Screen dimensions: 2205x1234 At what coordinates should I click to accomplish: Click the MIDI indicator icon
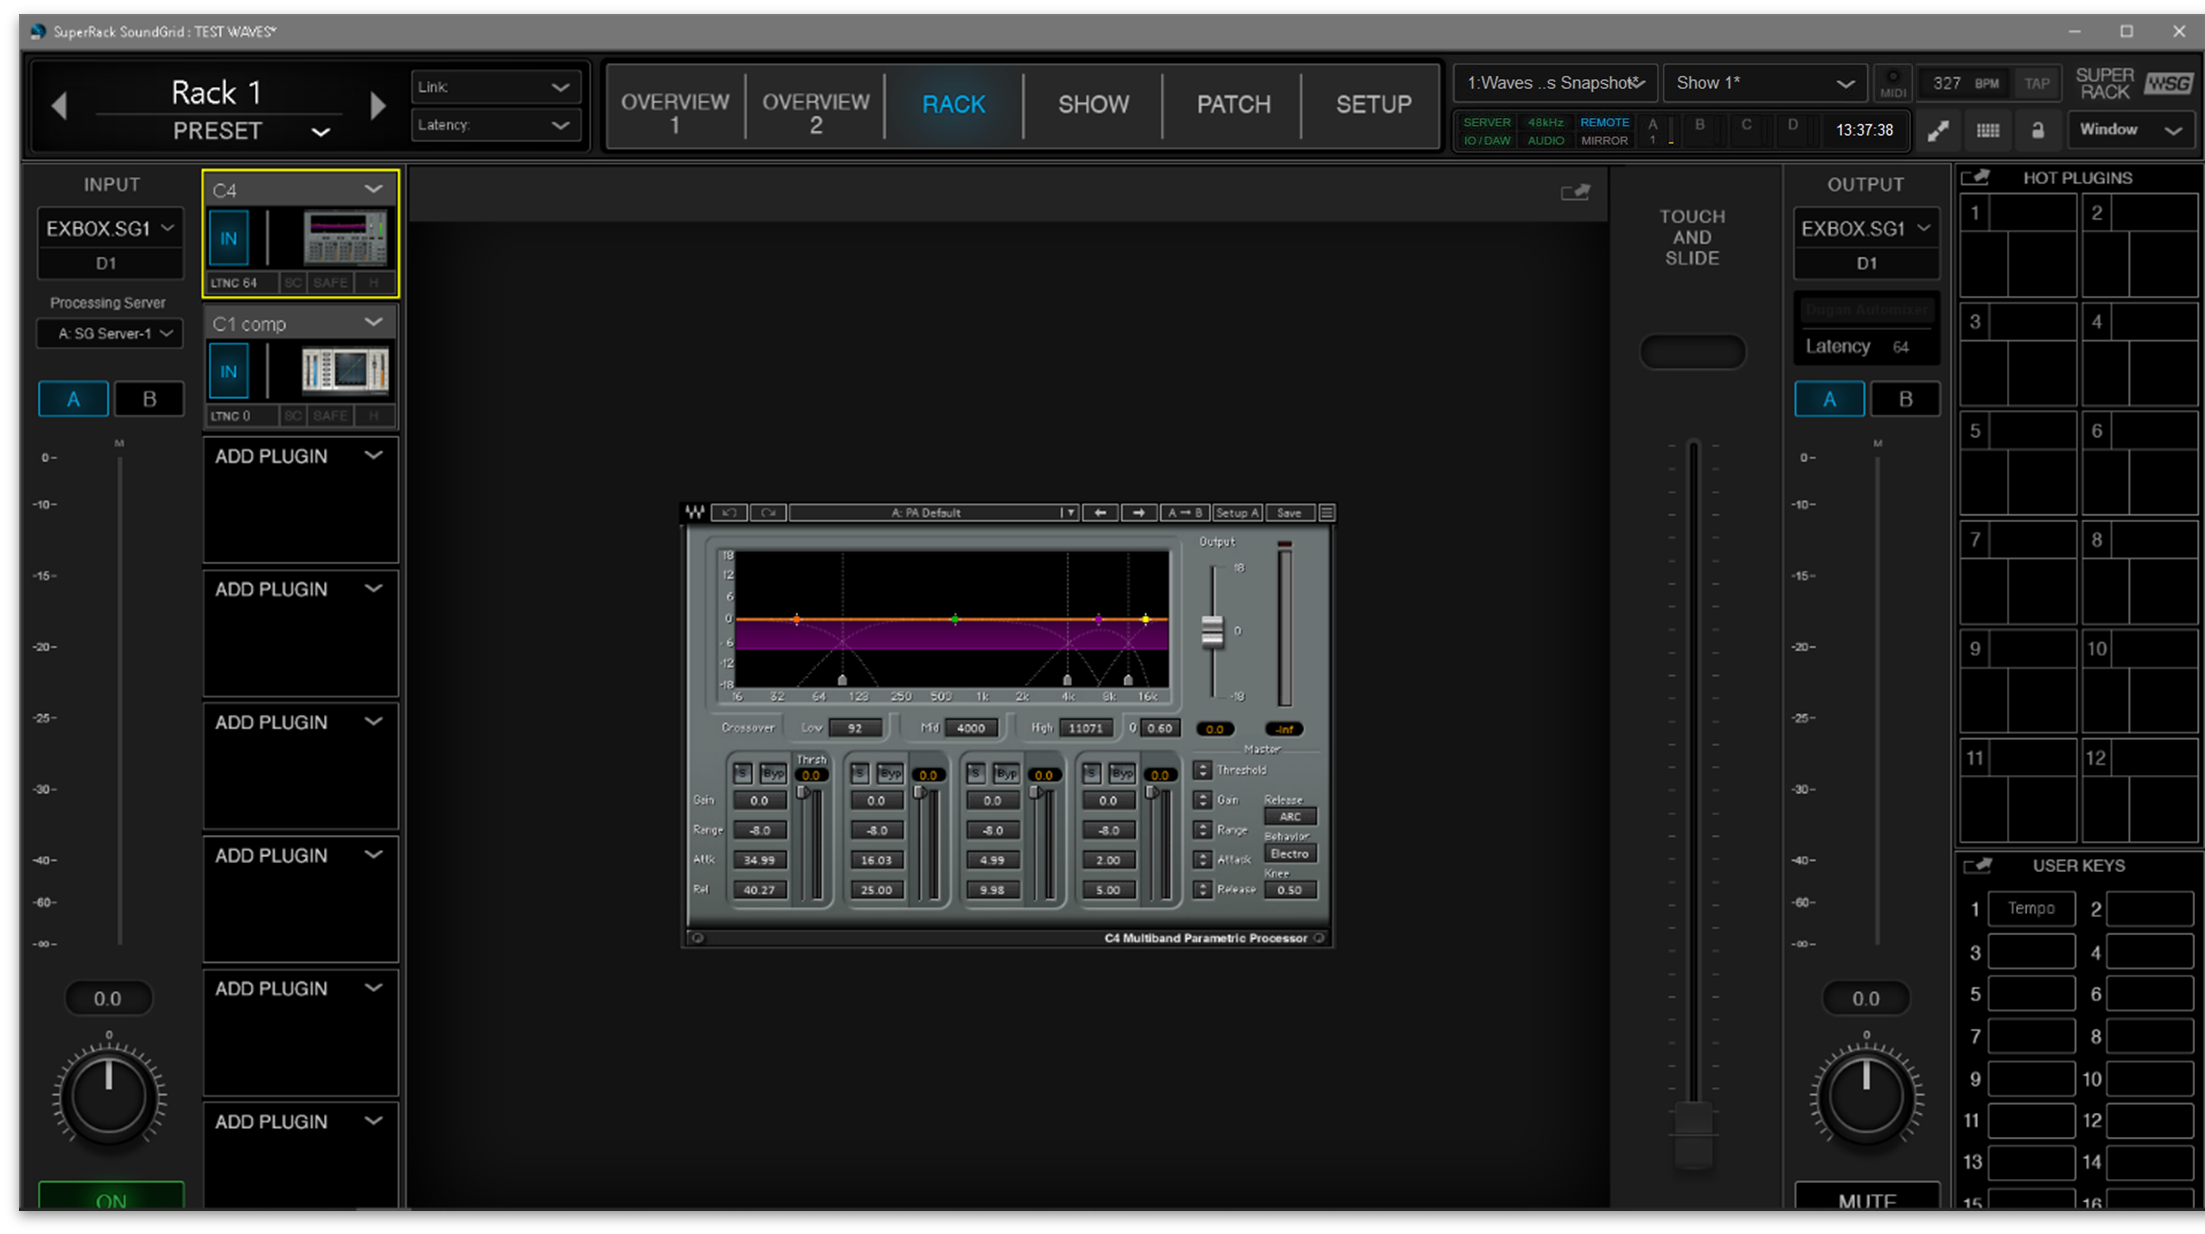pos(1893,83)
